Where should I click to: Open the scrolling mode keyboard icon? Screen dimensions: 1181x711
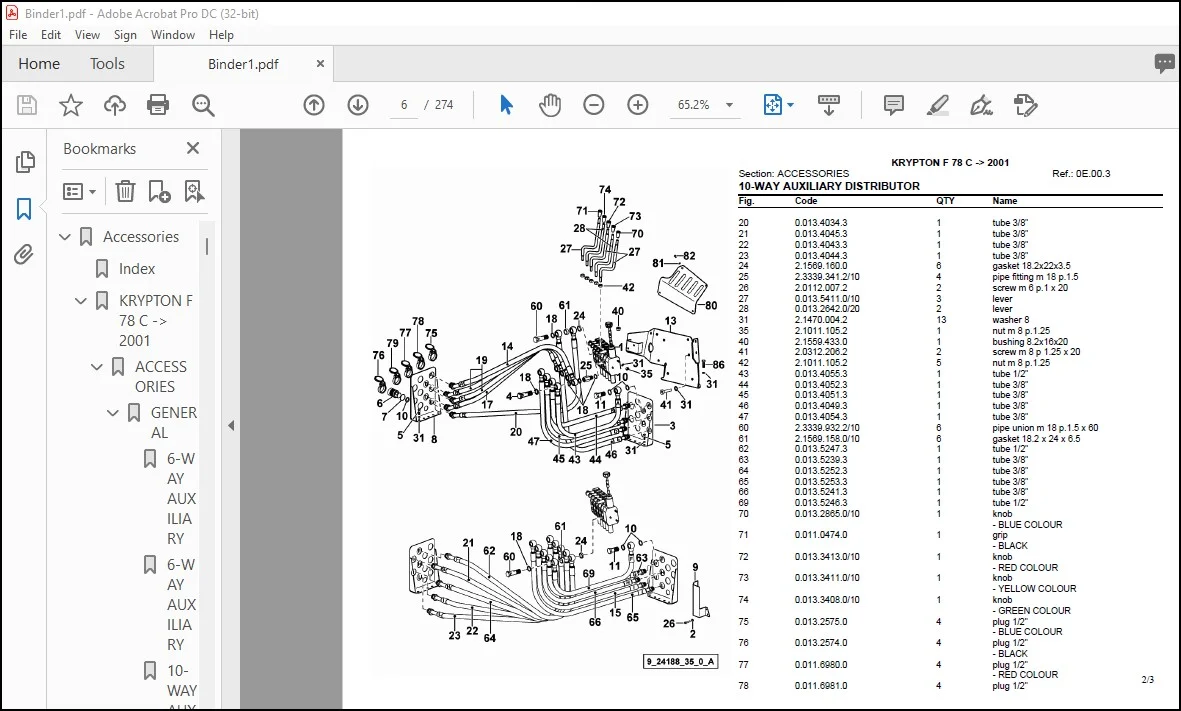[829, 105]
